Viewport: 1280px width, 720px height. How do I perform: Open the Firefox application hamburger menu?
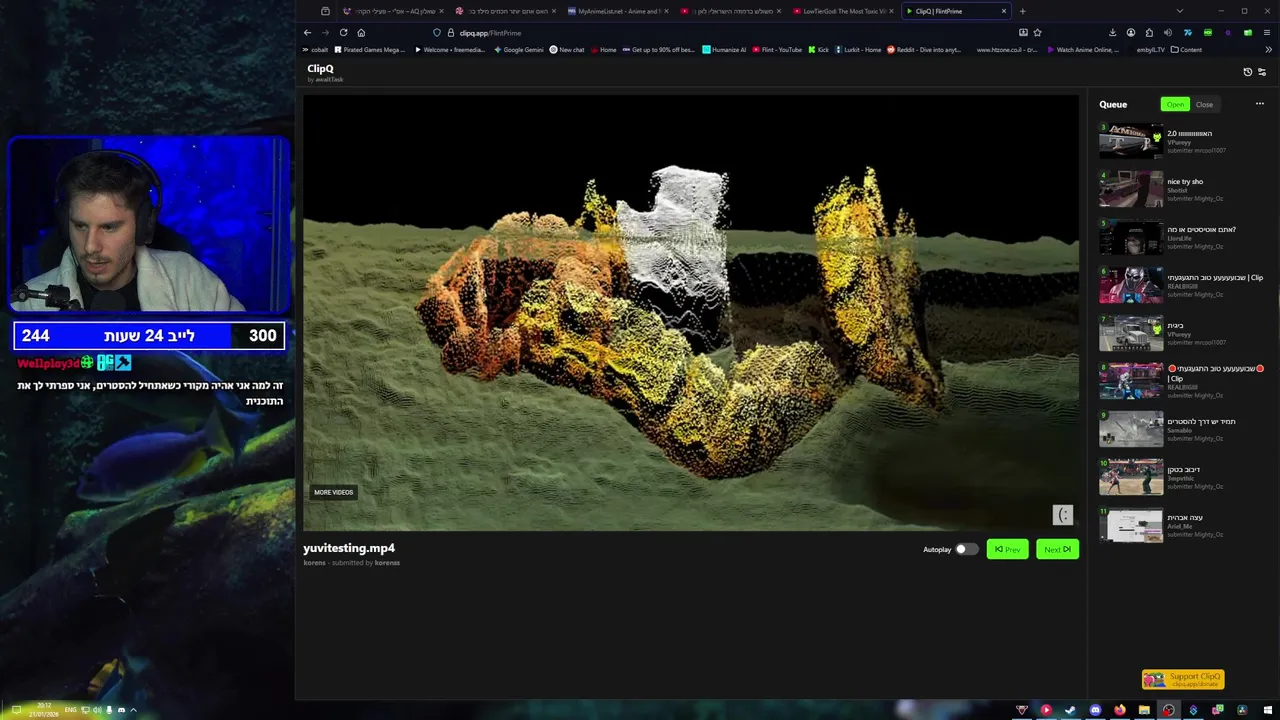[x=1267, y=32]
